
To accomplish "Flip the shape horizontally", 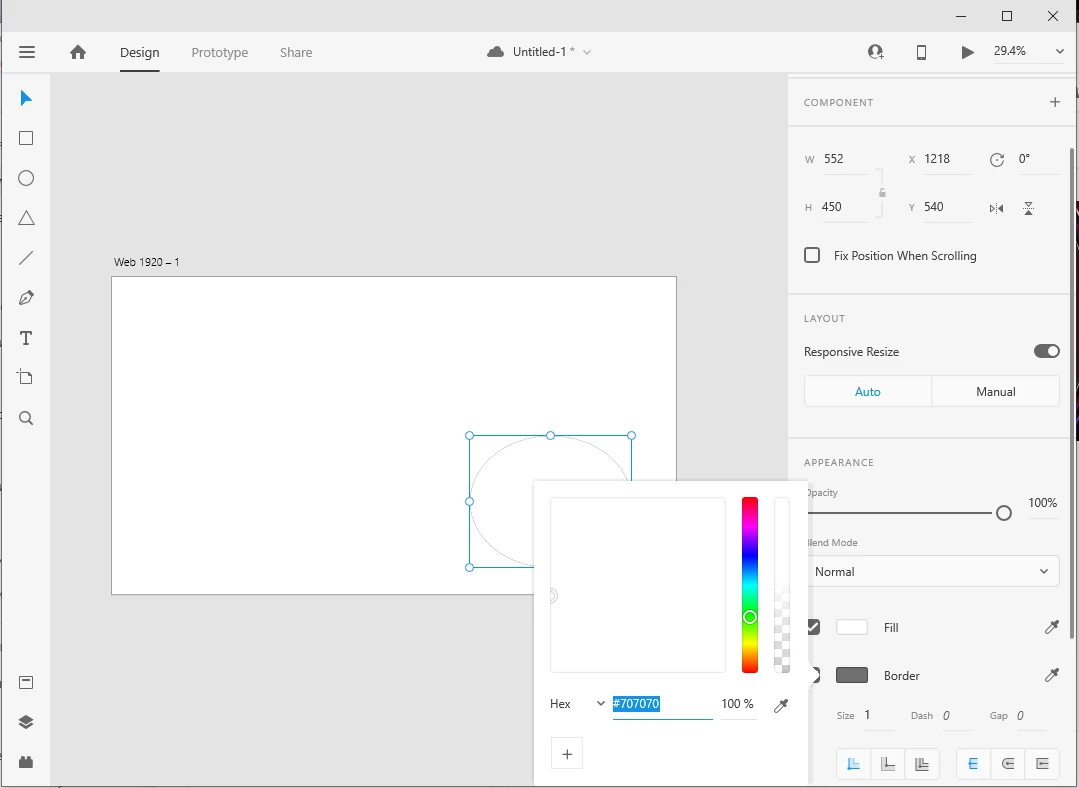I will click(x=996, y=209).
